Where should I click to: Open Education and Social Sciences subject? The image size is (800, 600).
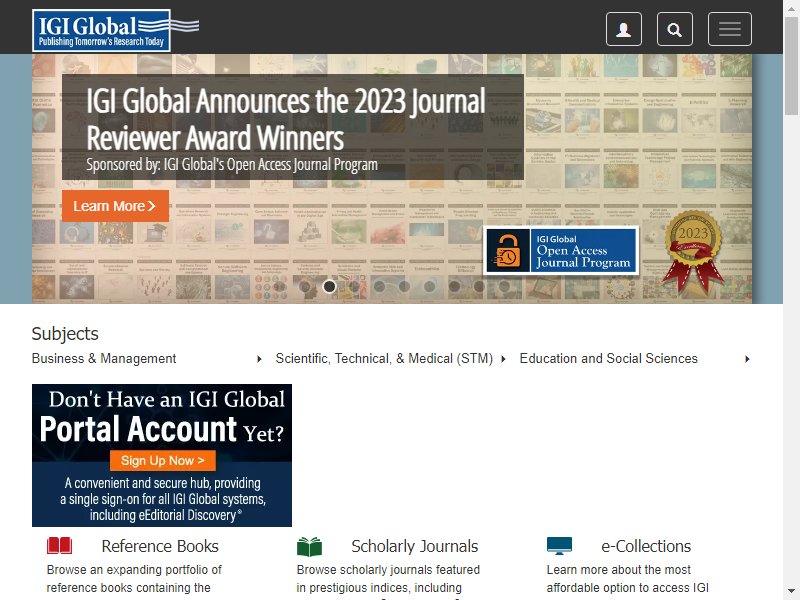[x=608, y=359]
